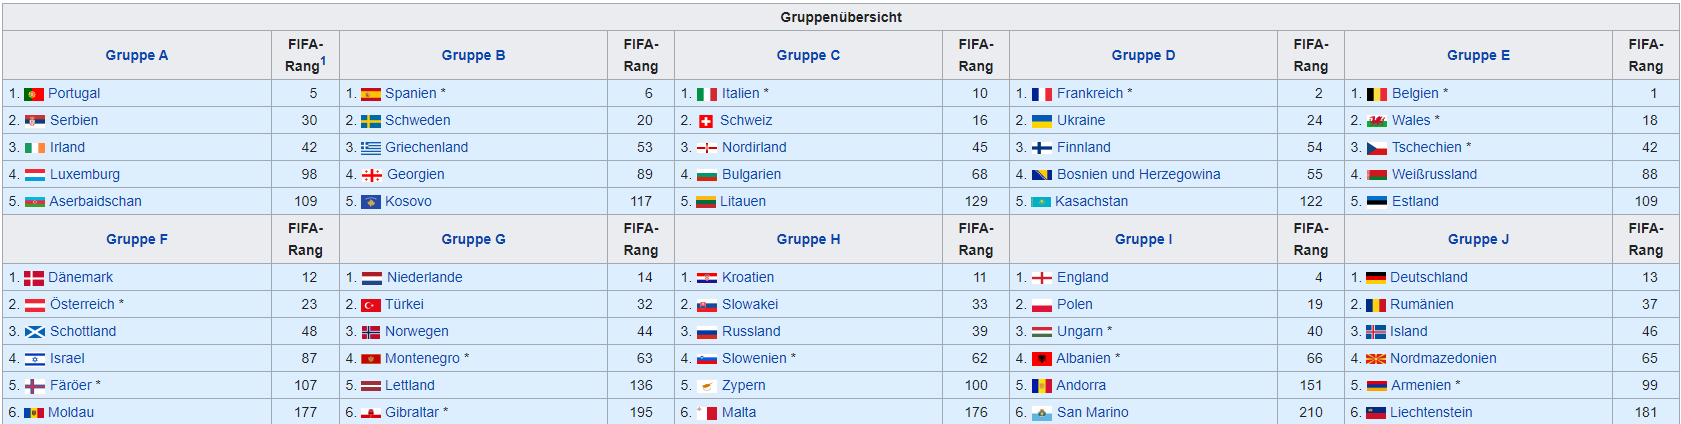Click the Dänemark flag icon
This screenshot has width=1681, height=424.
[x=34, y=278]
